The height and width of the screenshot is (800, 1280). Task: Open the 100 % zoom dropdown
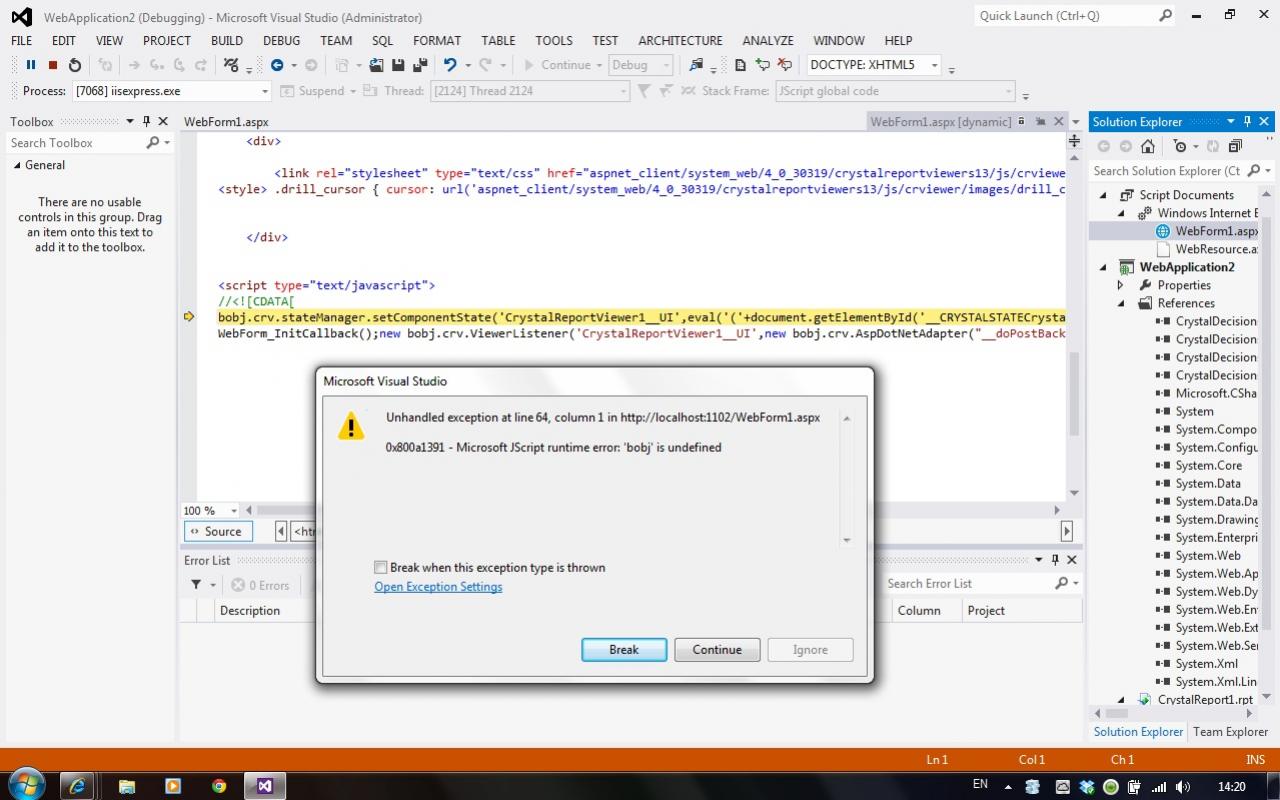pos(233,510)
